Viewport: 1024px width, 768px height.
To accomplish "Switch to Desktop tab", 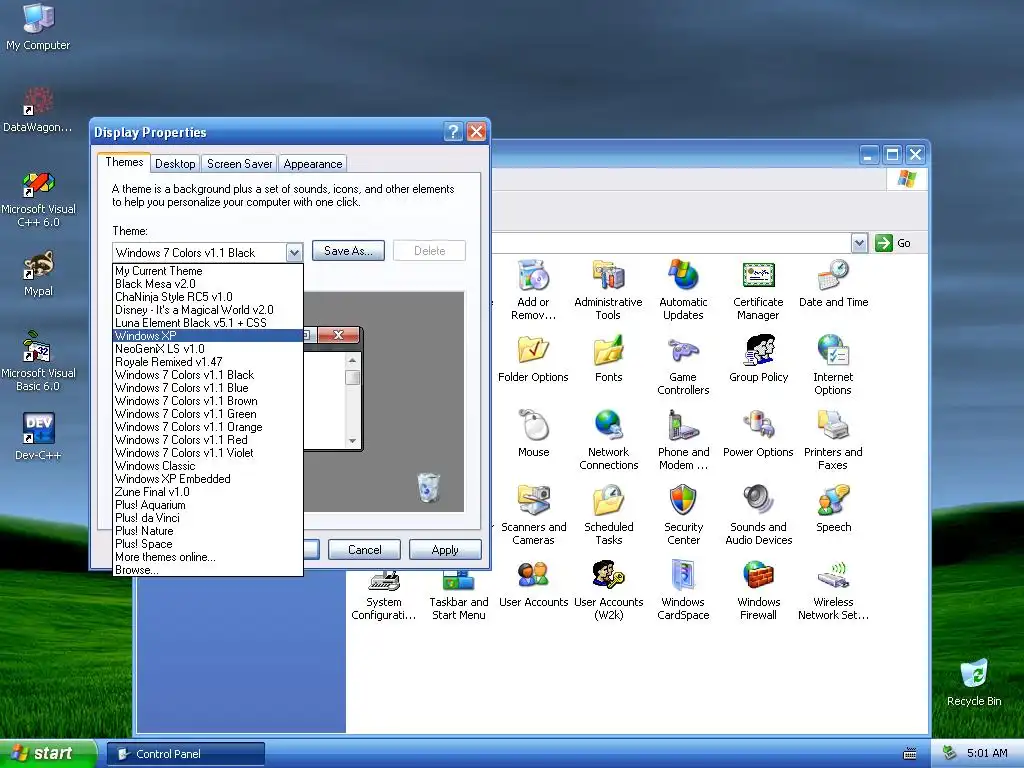I will (x=175, y=164).
